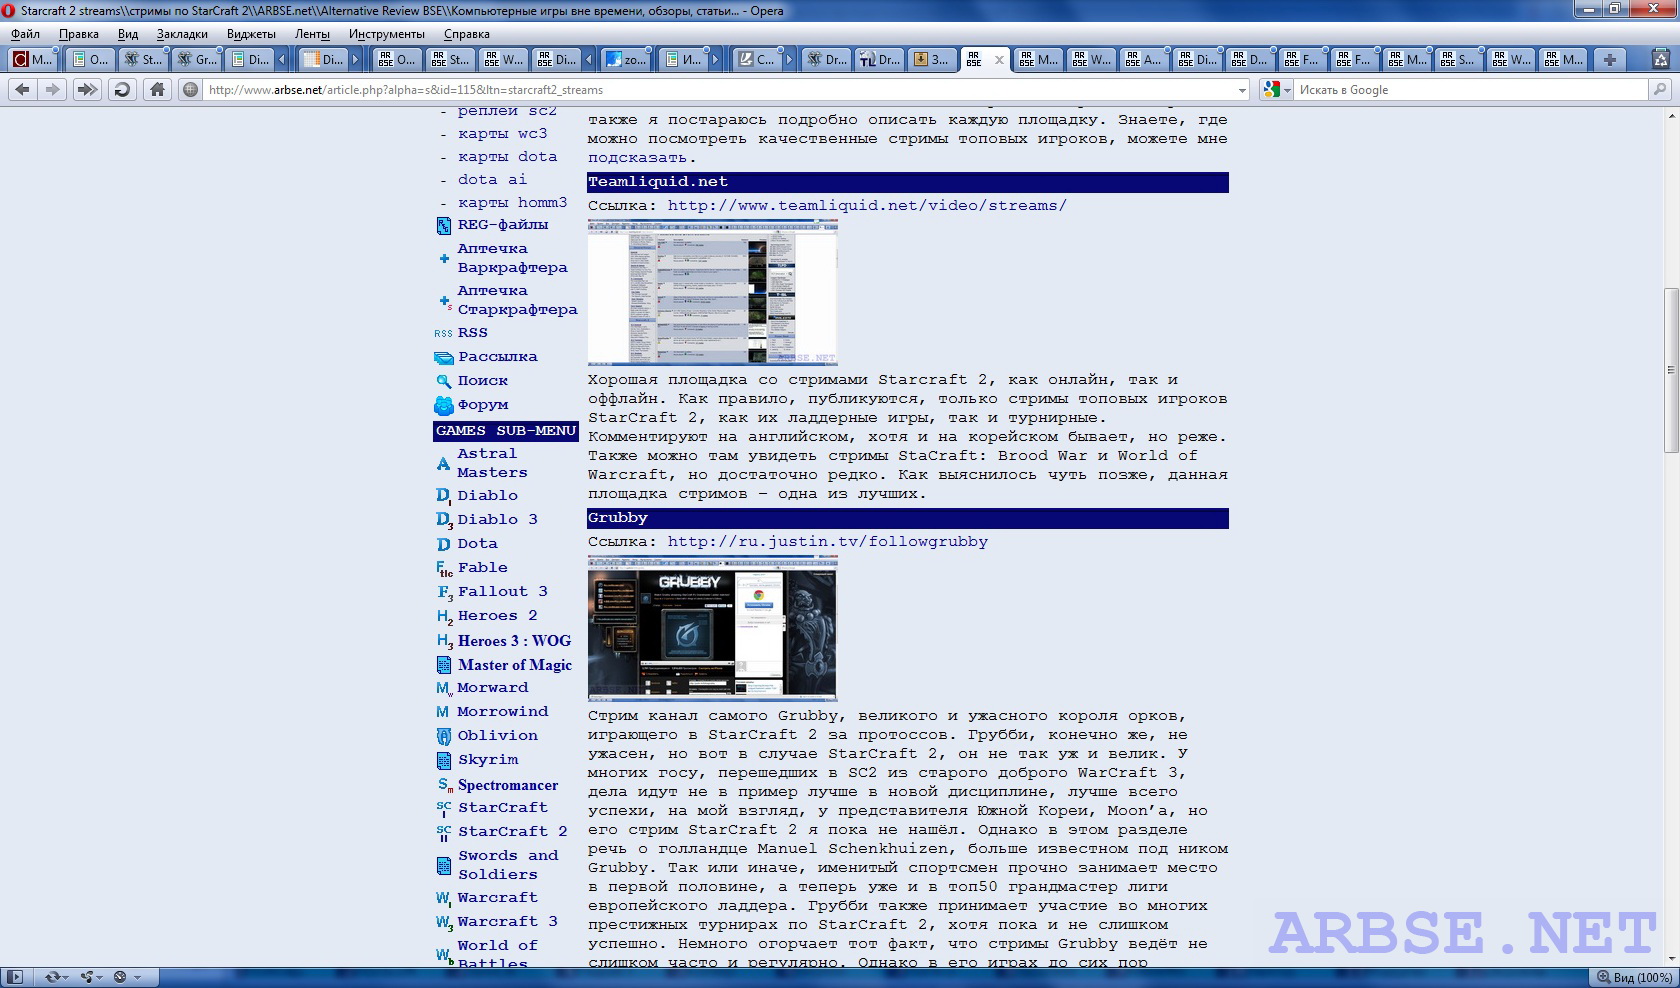Click the Поиск magnifier icon
This screenshot has height=988, width=1680.
[444, 381]
